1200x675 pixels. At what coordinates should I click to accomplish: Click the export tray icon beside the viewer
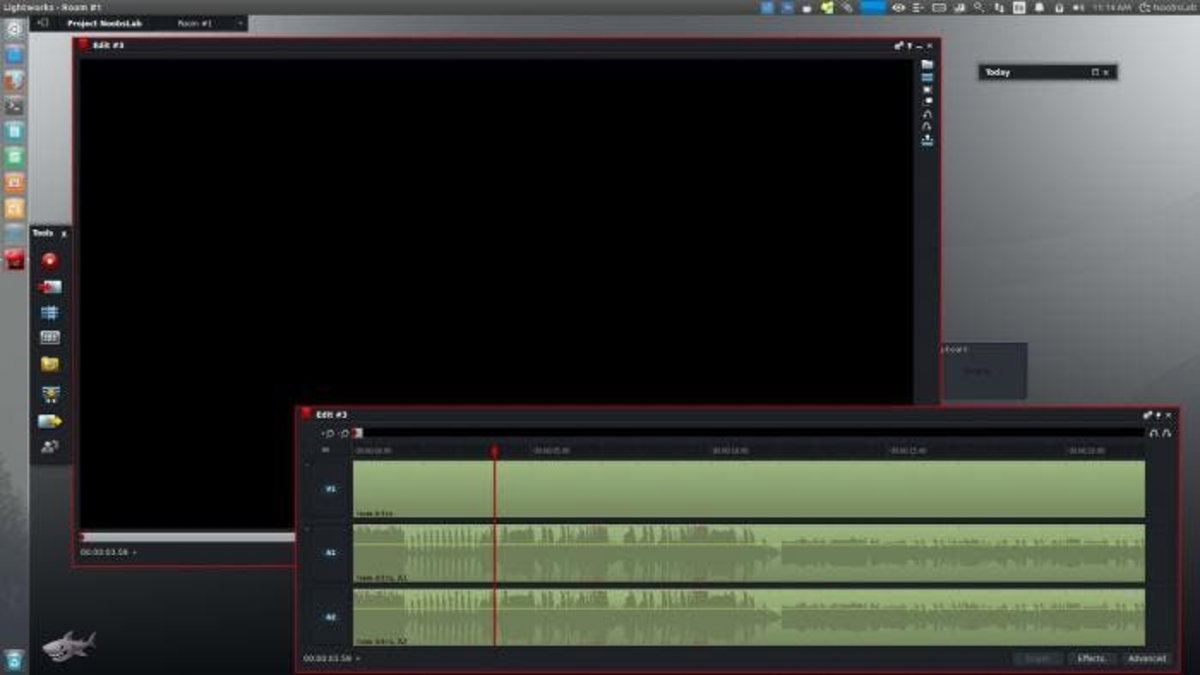pyautogui.click(x=927, y=141)
